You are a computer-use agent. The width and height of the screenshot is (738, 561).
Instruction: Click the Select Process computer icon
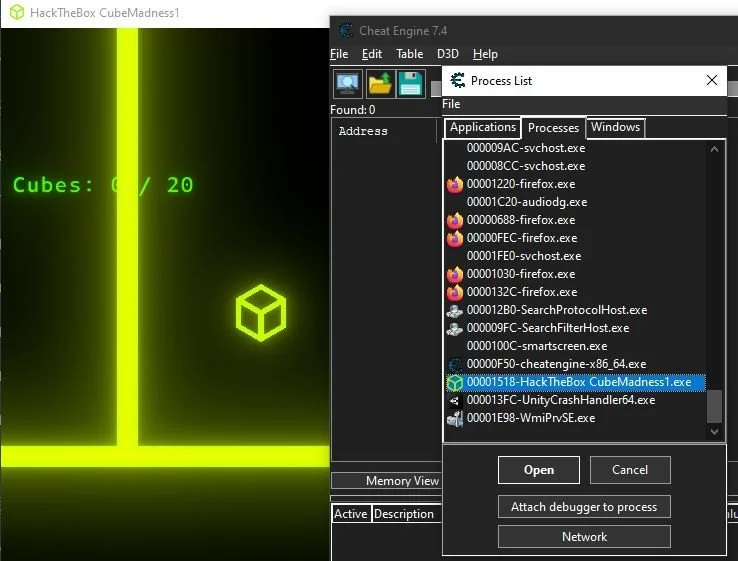pyautogui.click(x=347, y=84)
